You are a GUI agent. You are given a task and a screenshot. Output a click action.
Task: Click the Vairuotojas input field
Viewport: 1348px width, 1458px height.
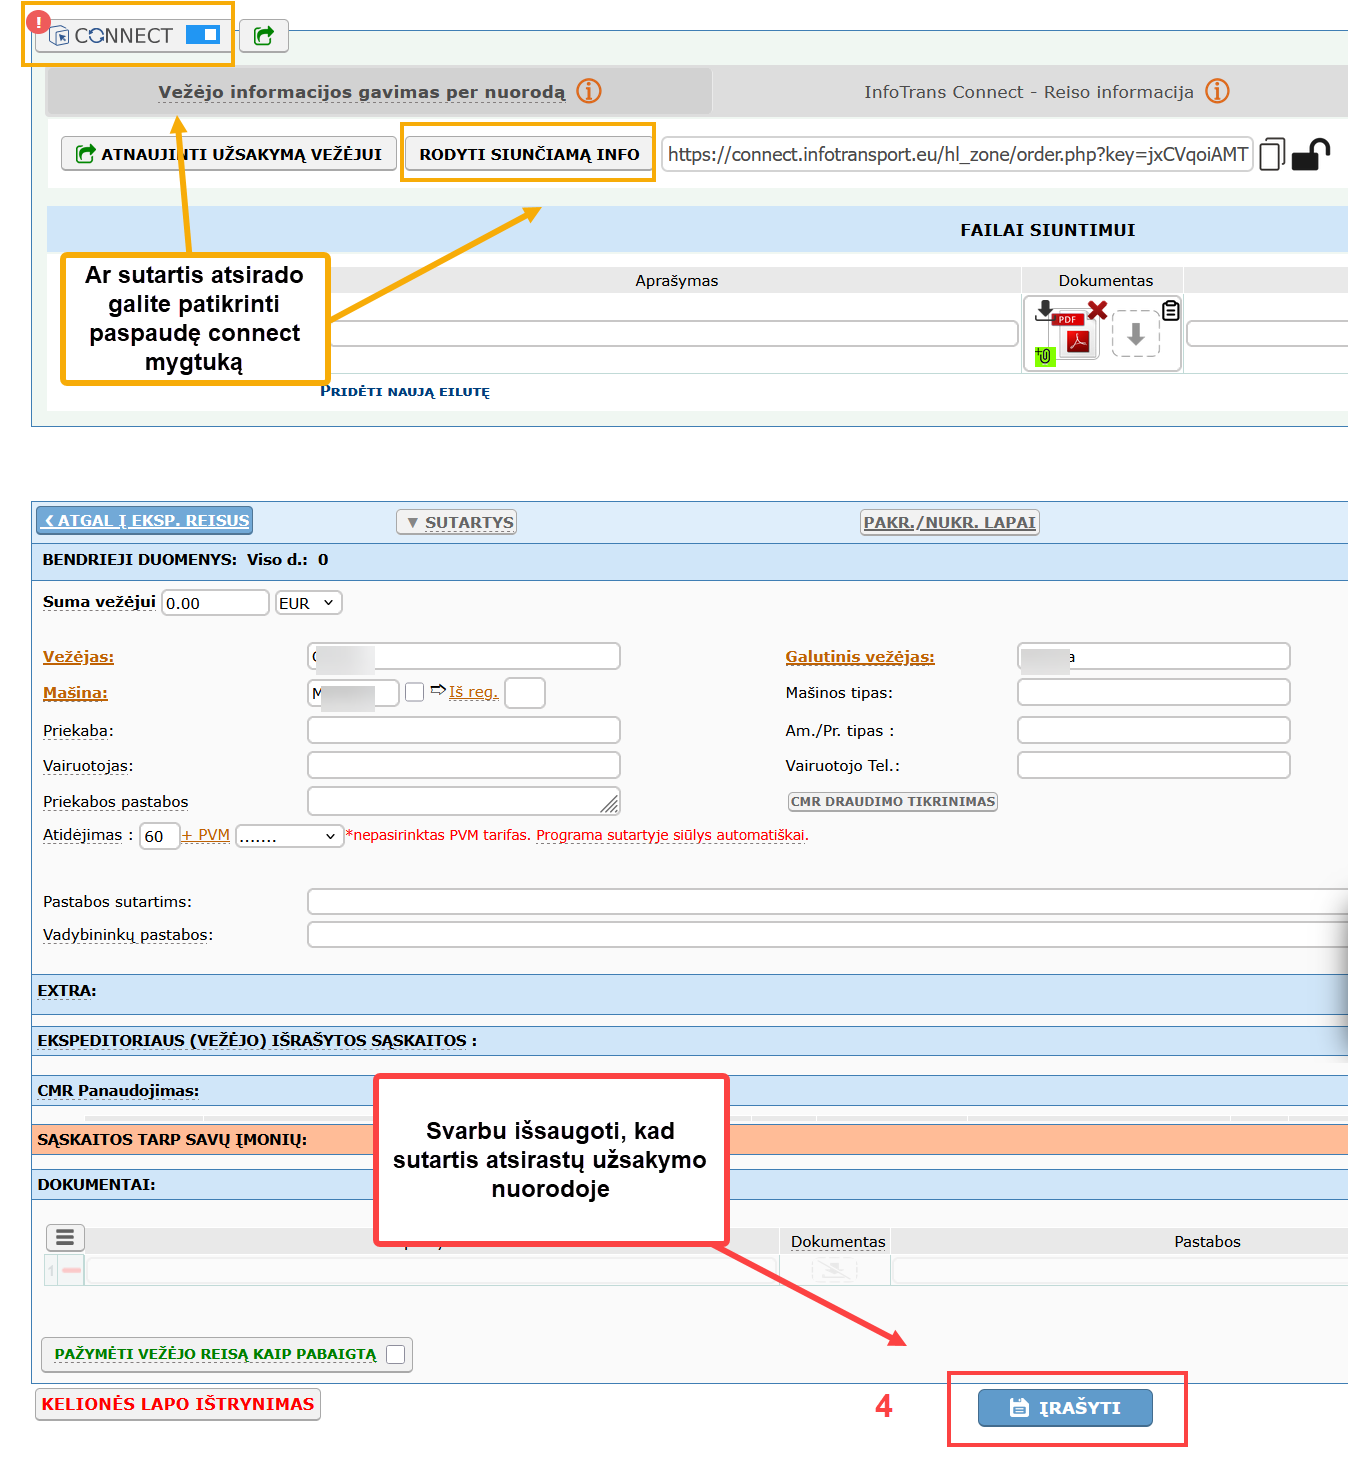[x=464, y=765]
